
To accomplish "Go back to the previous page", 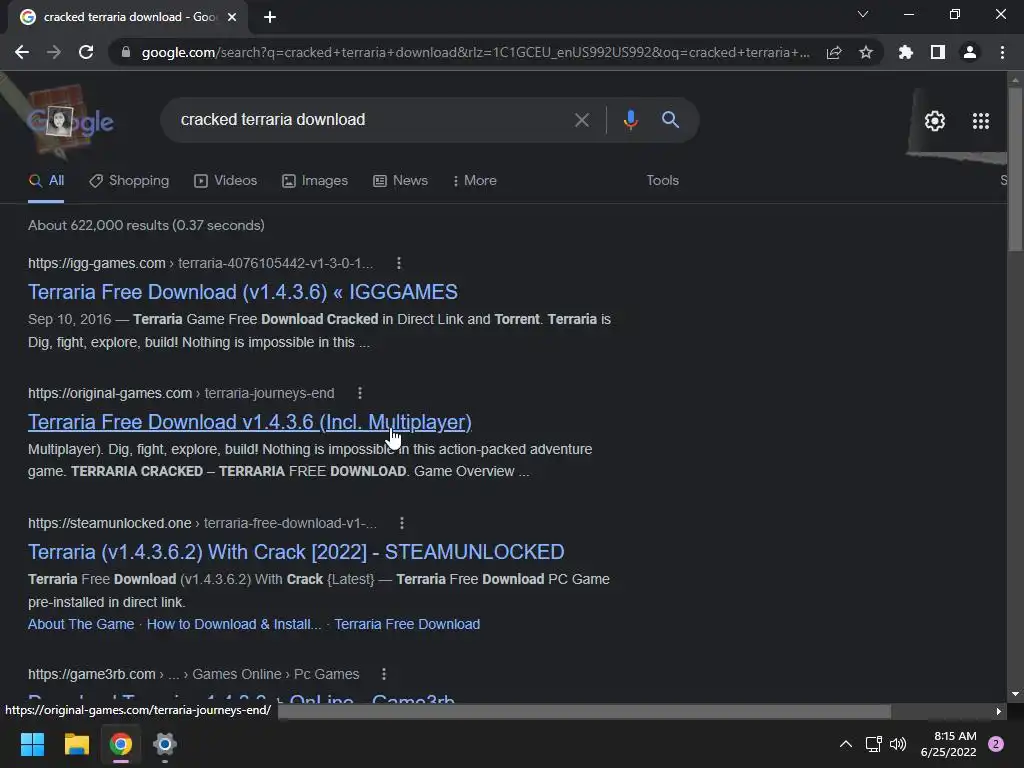I will (x=22, y=52).
